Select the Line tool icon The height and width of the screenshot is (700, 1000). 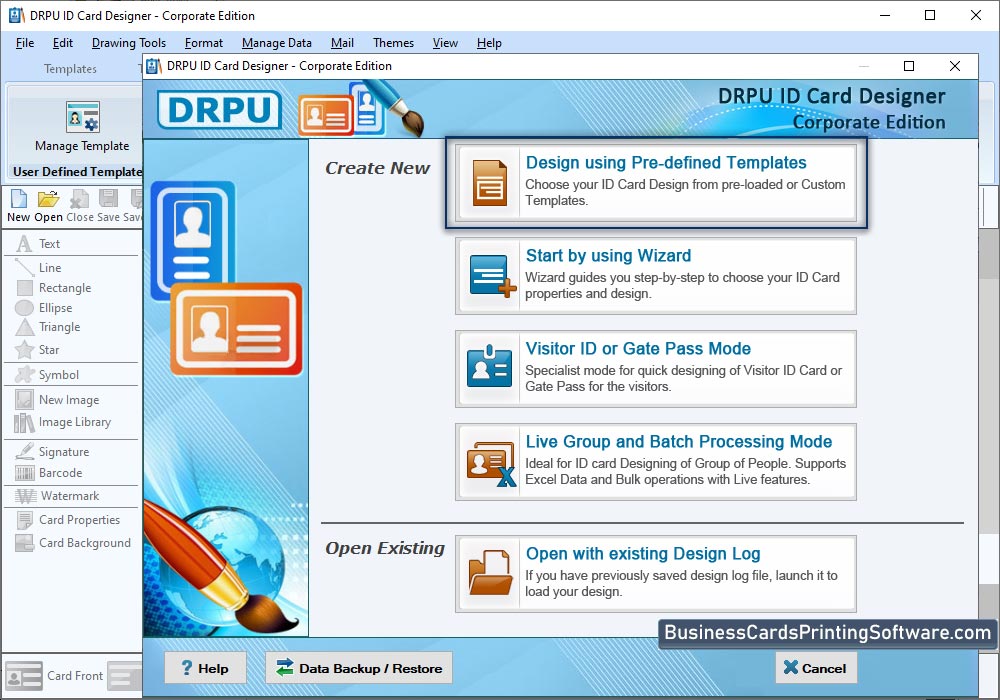tap(24, 268)
